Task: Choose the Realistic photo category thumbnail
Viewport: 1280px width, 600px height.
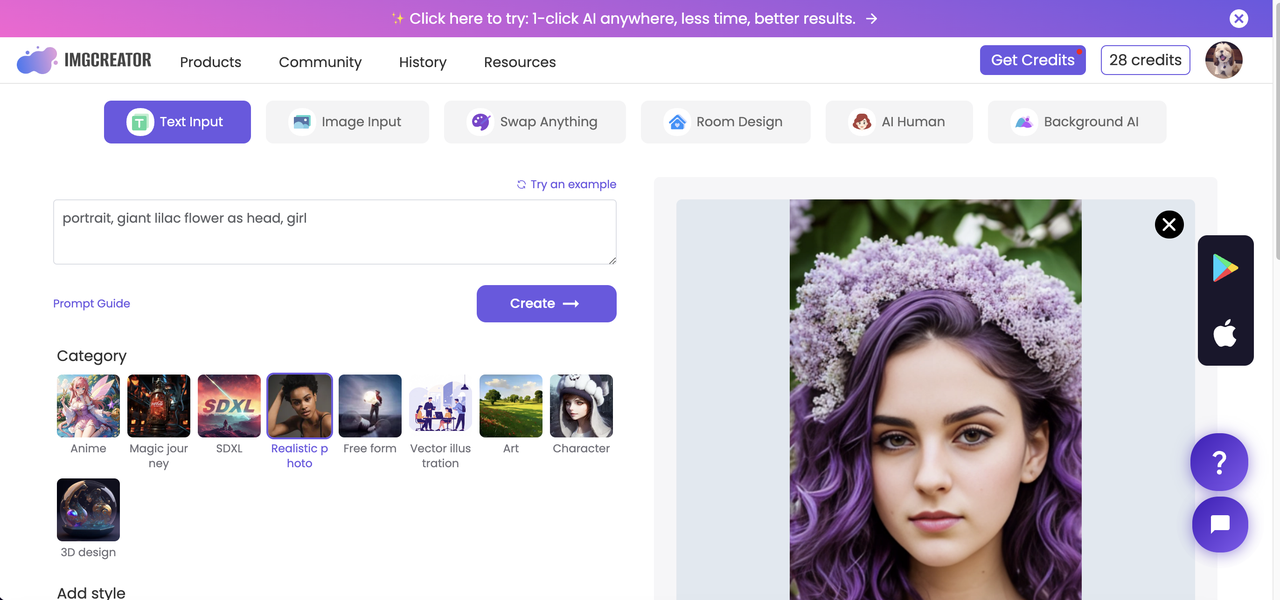Action: pos(300,406)
